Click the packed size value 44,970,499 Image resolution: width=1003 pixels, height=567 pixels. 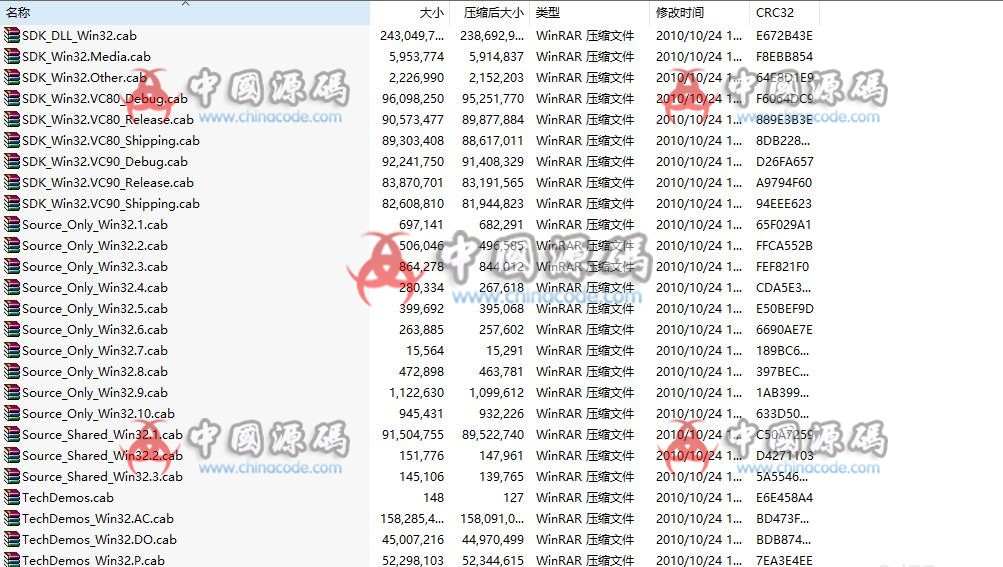click(493, 540)
